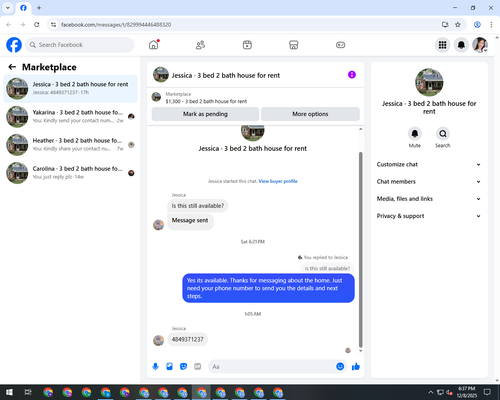Reload the page in browser toolbar
This screenshot has width=500, height=400.
[x=37, y=25]
